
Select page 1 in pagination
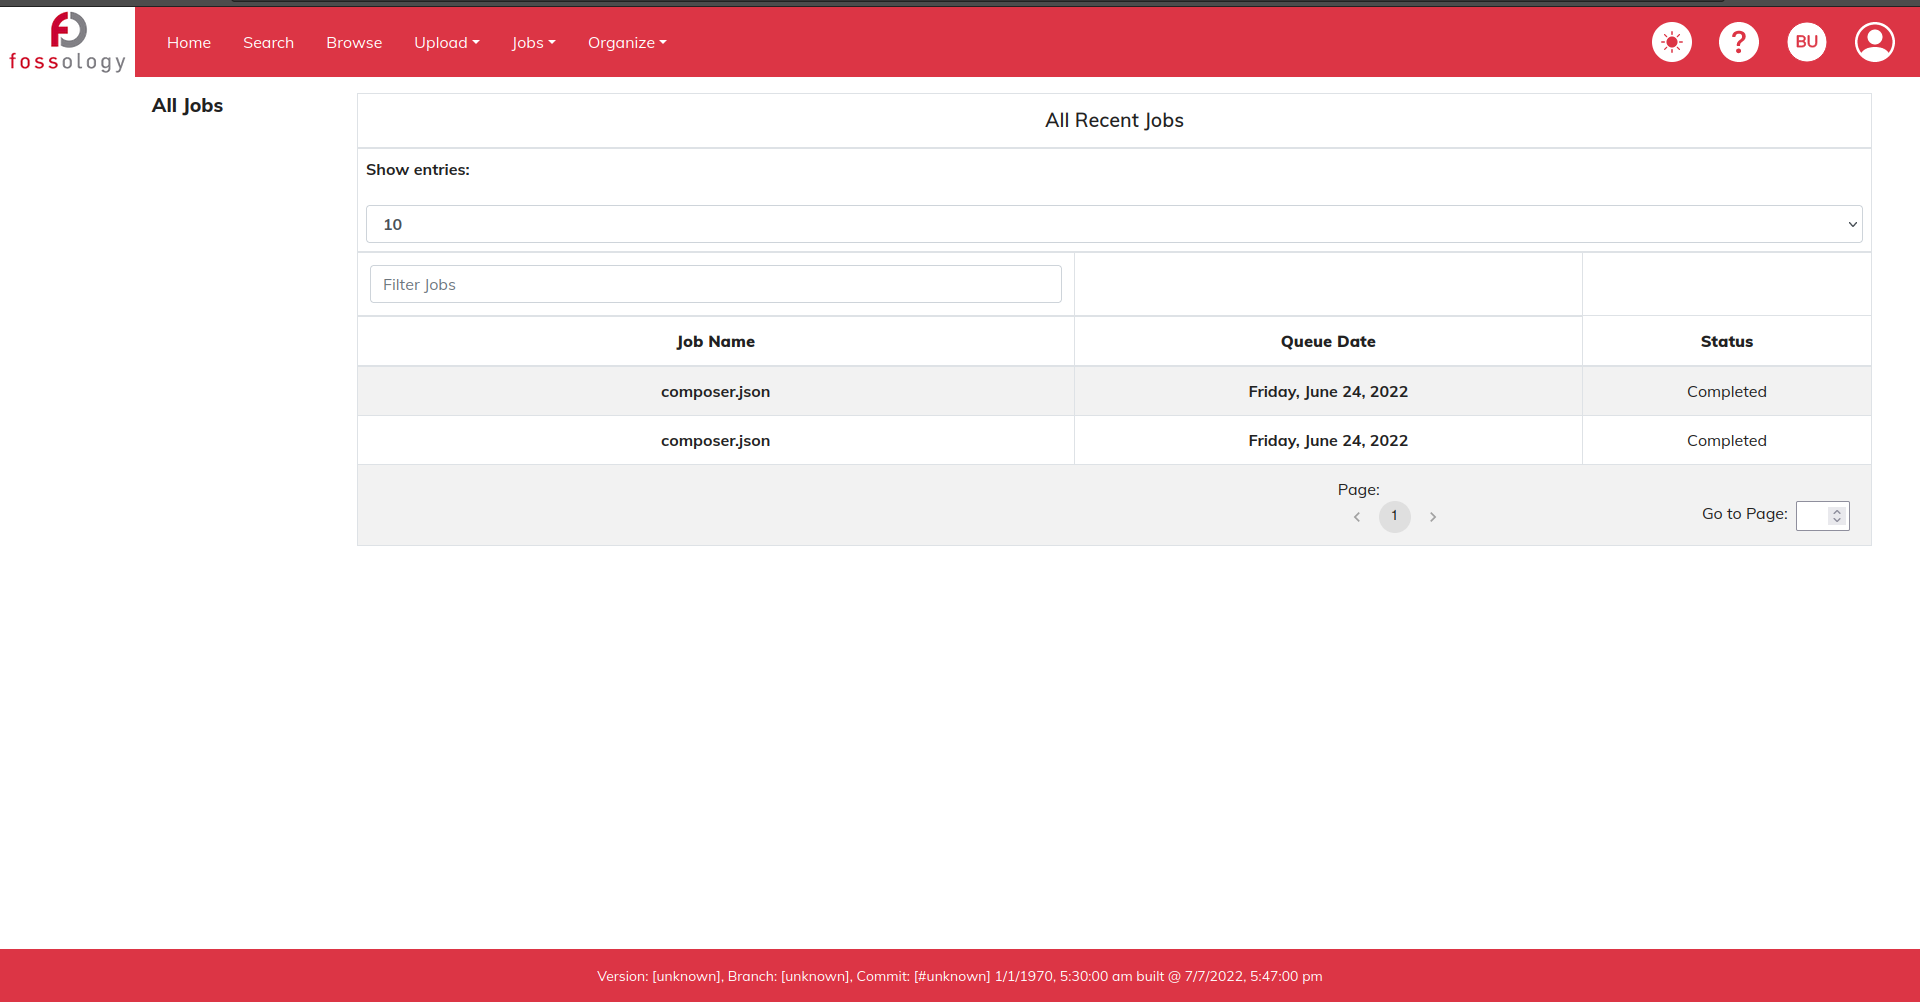1395,516
